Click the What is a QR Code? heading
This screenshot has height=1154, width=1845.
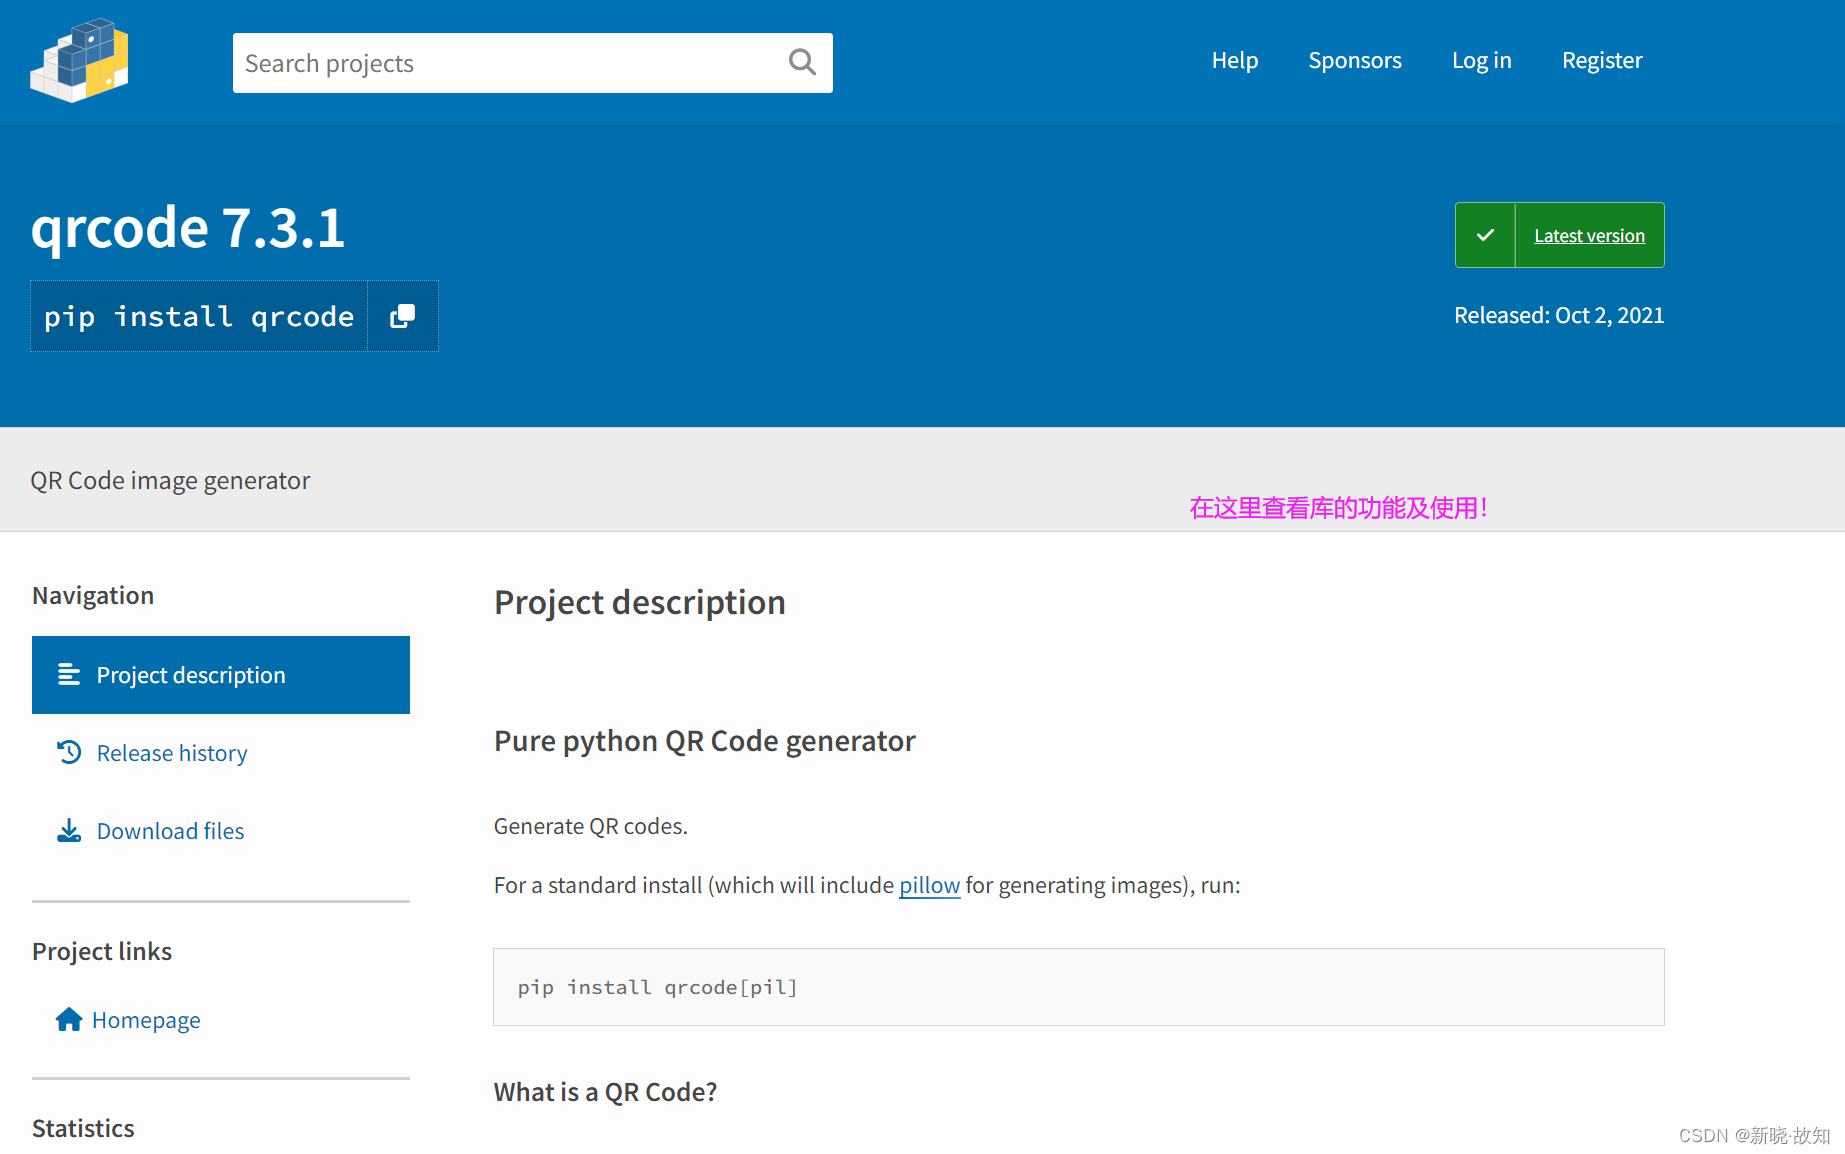(605, 1092)
